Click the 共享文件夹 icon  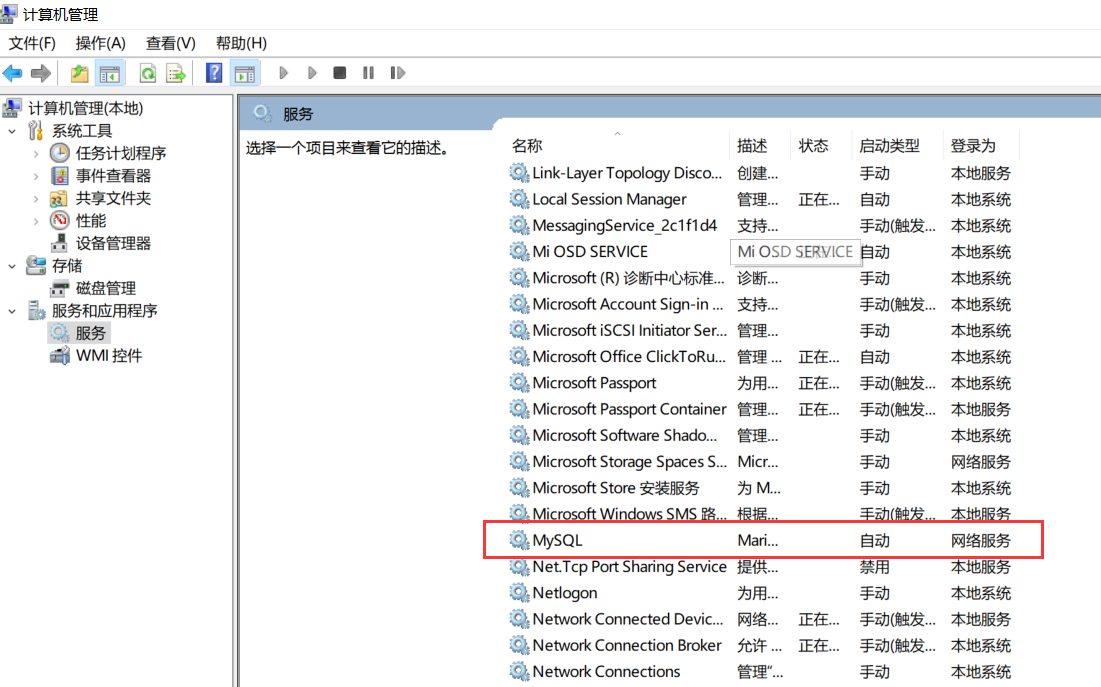click(59, 198)
